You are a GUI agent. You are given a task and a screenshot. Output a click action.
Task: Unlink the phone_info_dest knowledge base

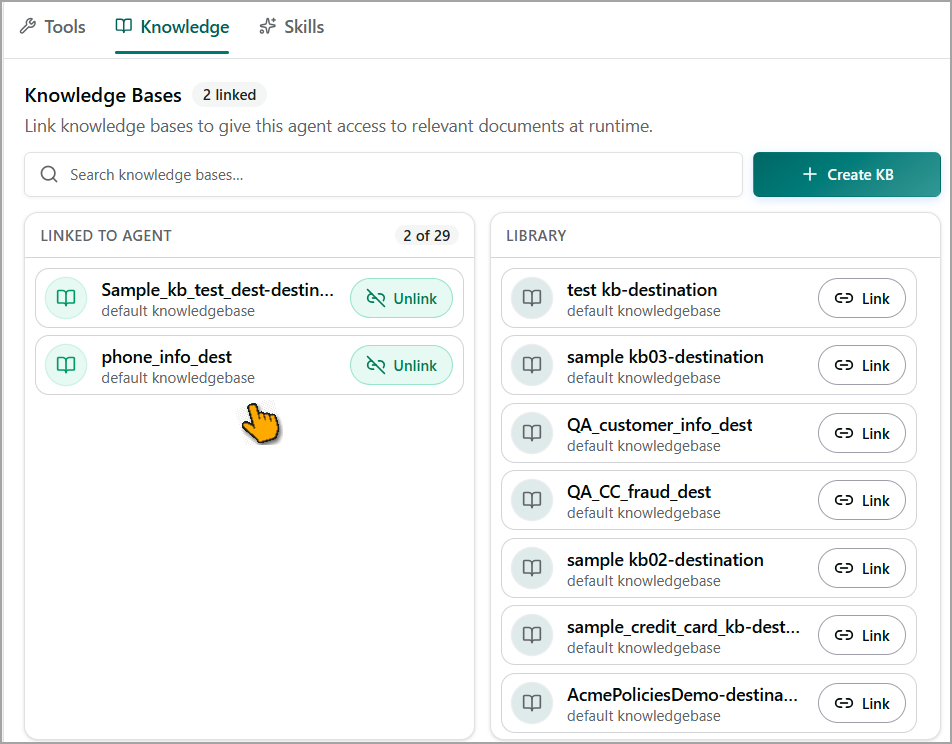[x=401, y=365]
